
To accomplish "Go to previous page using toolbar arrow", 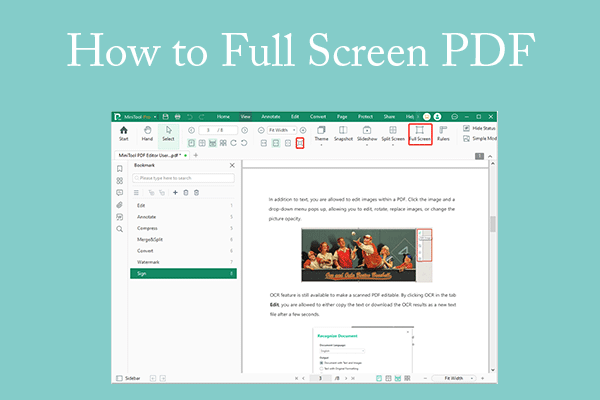I will pos(192,130).
